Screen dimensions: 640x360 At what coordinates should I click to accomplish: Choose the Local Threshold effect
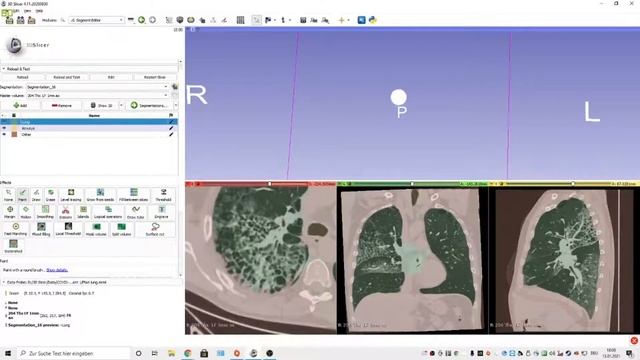[x=68, y=229]
